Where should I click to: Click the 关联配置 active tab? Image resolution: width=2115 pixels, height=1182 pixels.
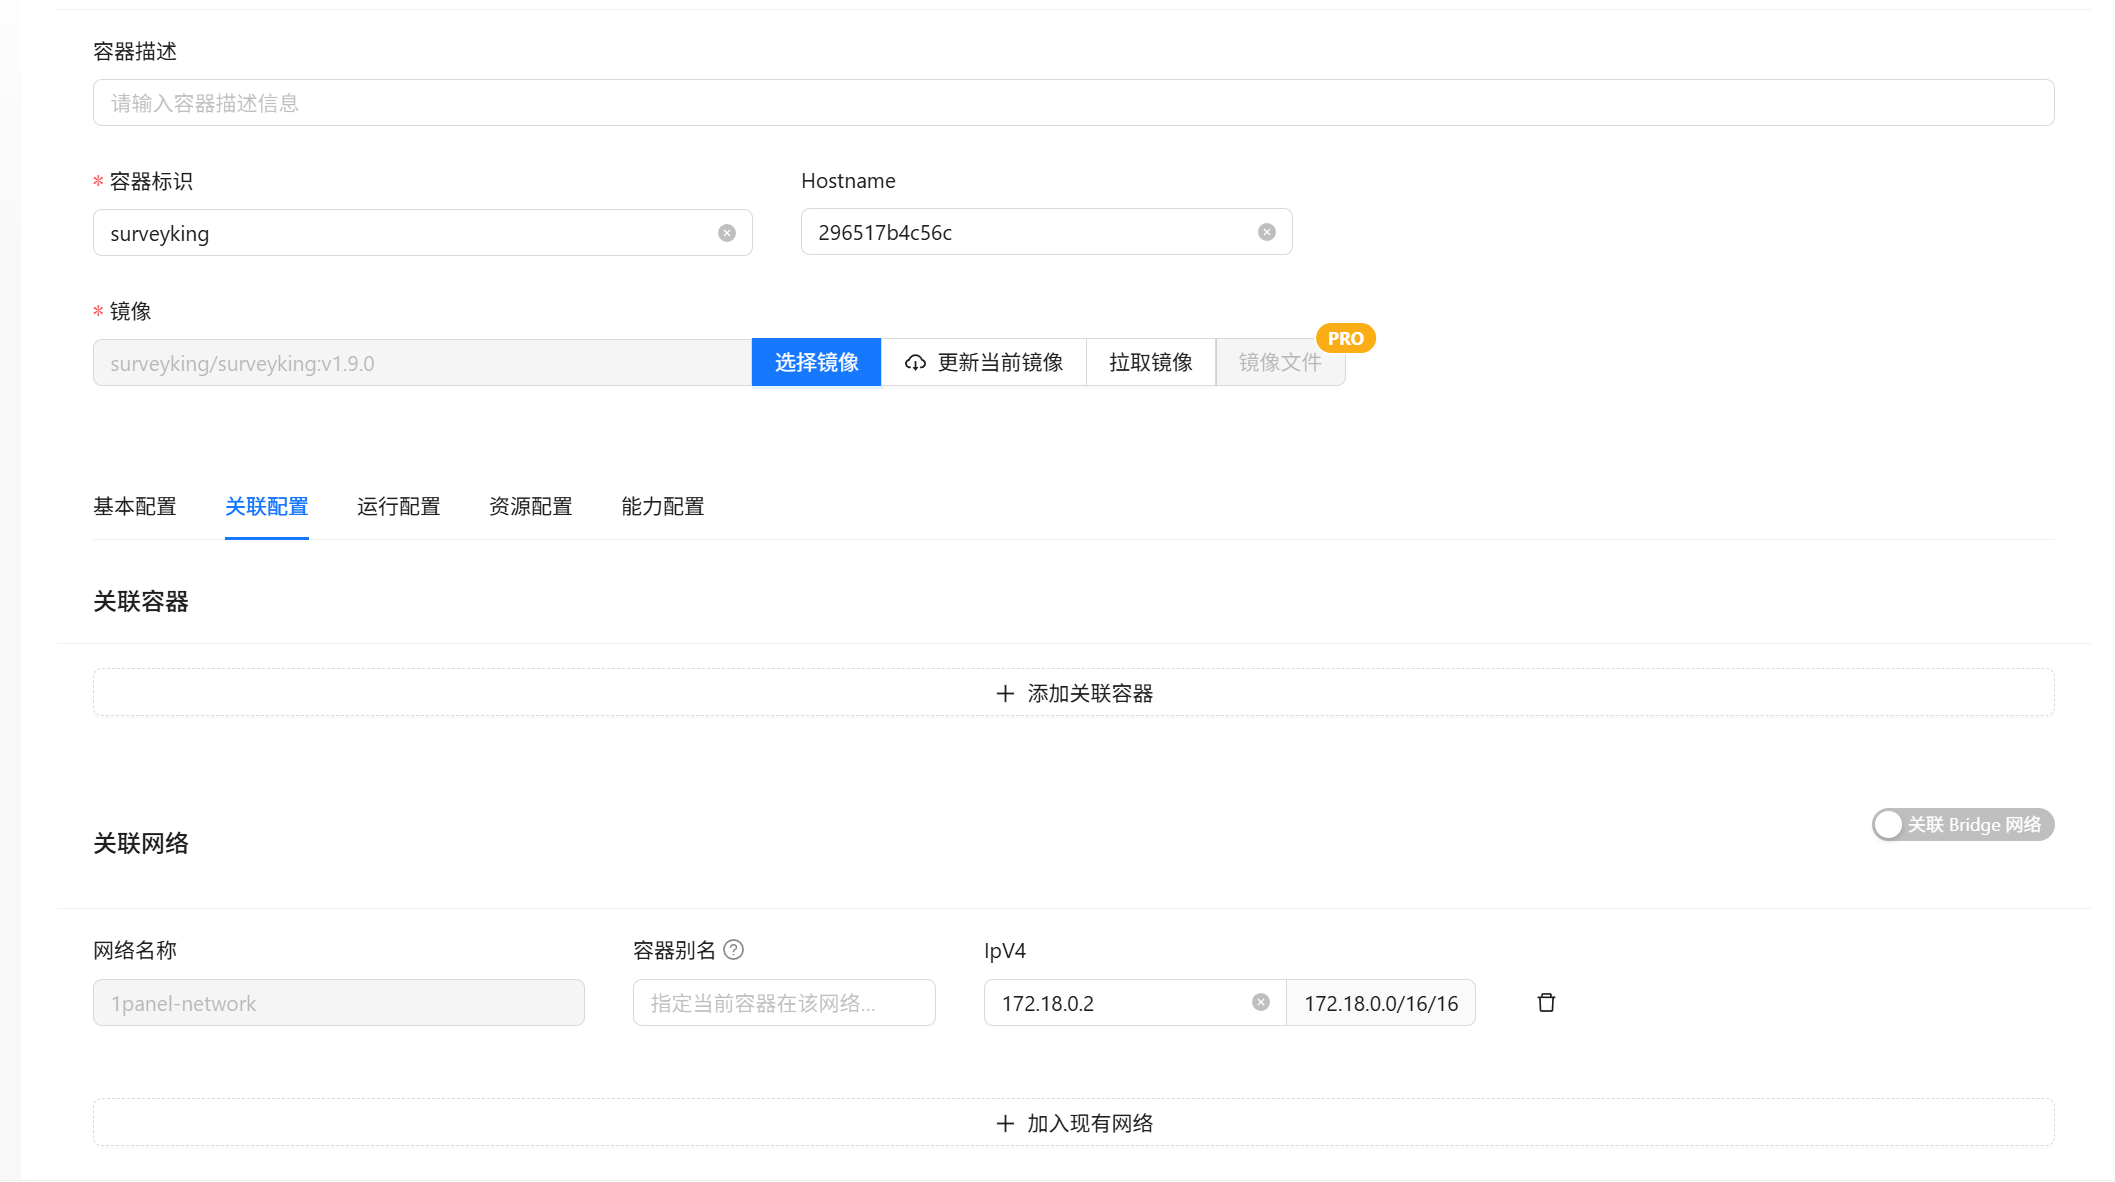point(267,507)
